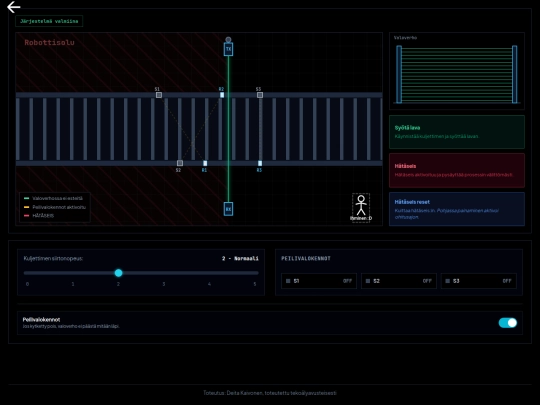Select the S1 sensor square on conveyor
The image size is (540, 405).
pyautogui.click(x=159, y=95)
